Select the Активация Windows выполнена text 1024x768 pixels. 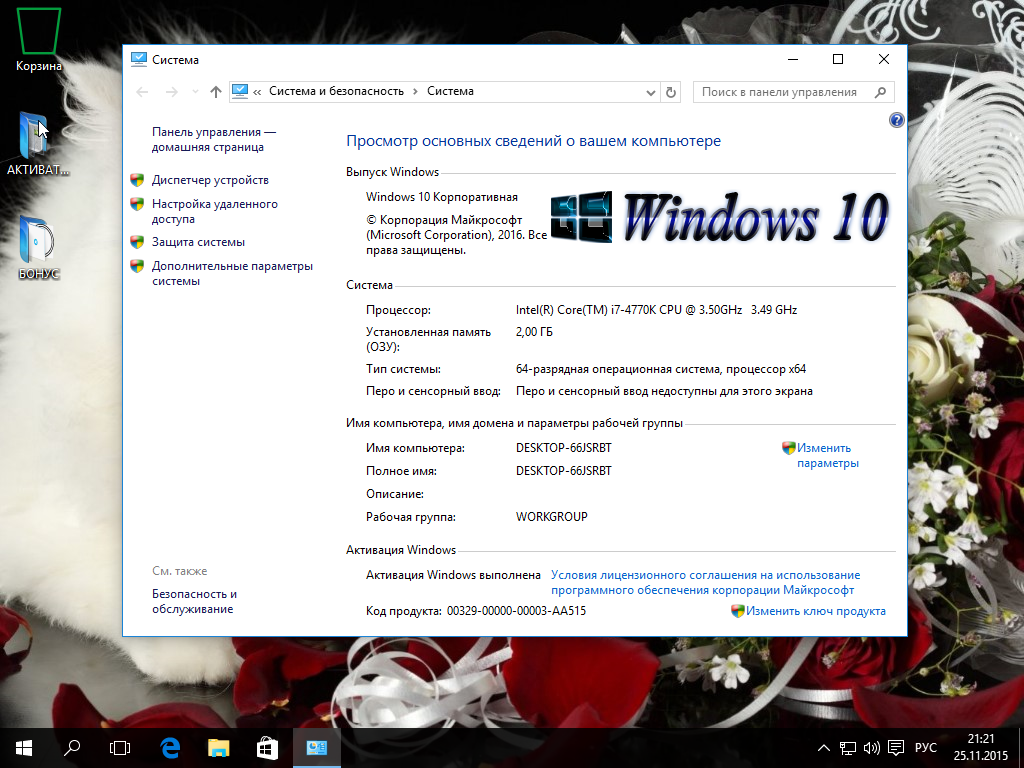(x=453, y=575)
